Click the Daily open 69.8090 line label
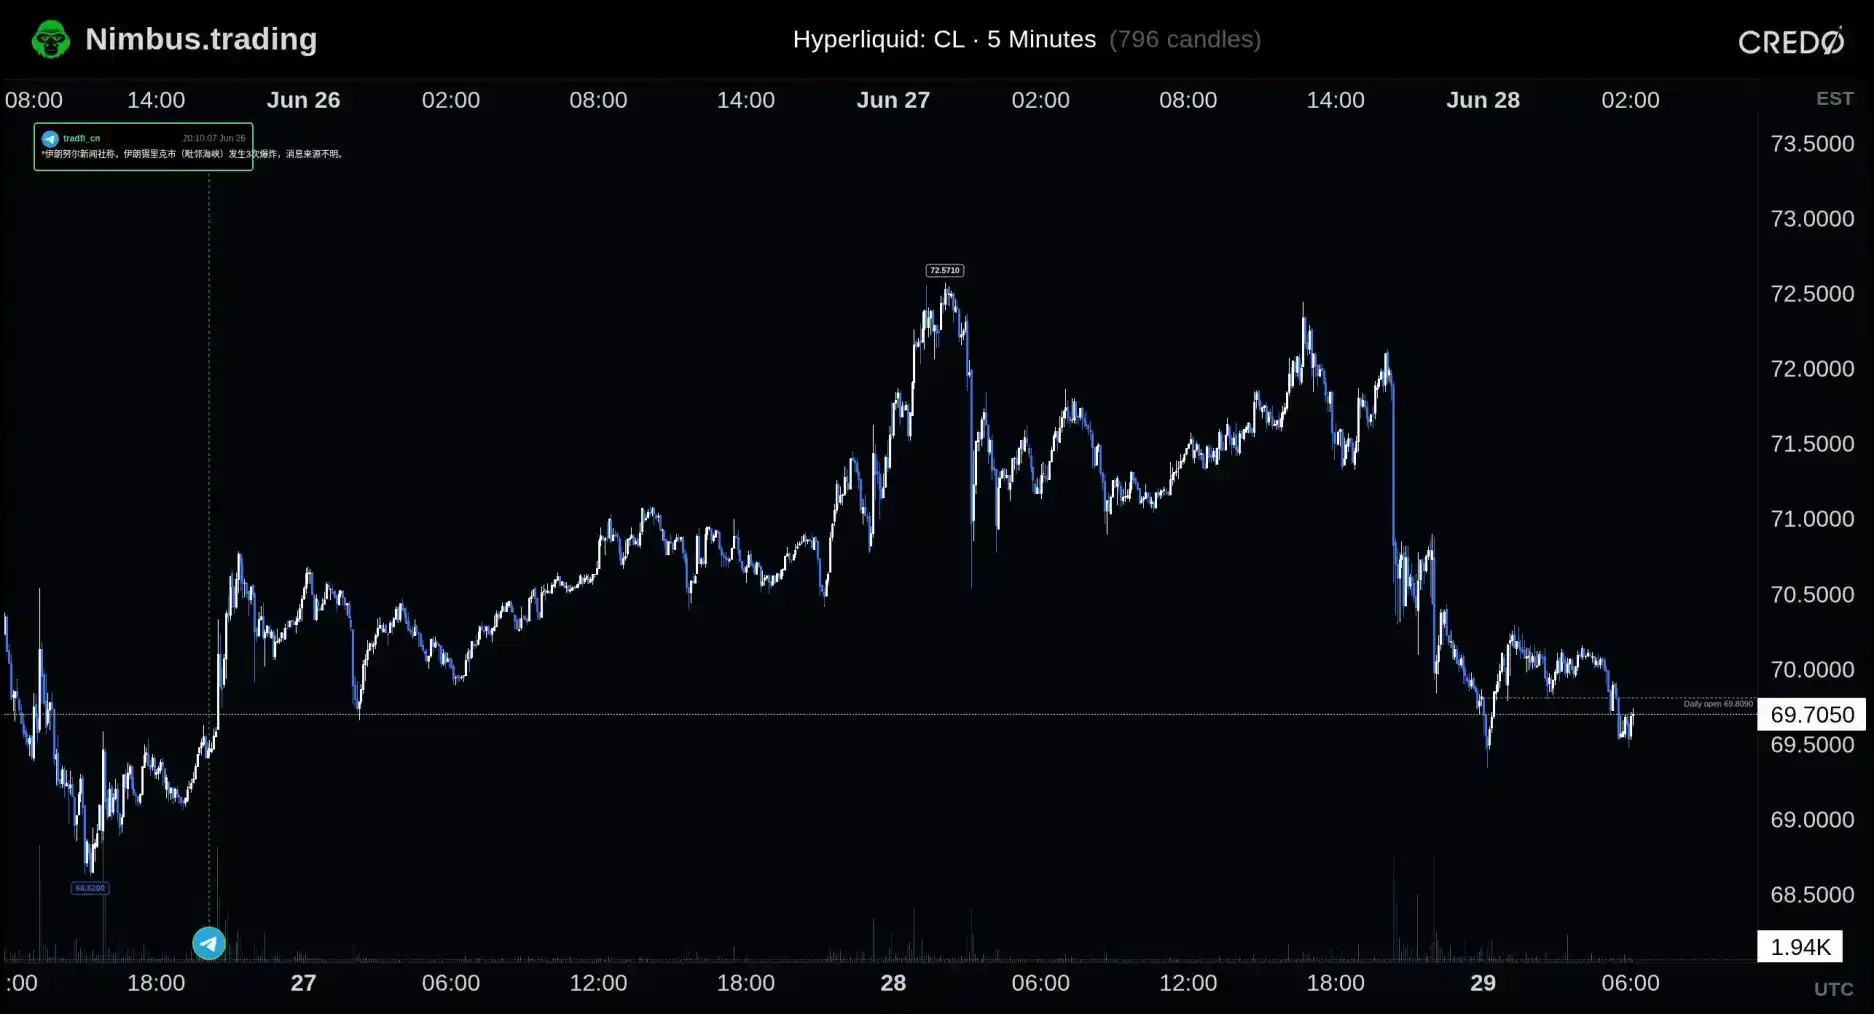This screenshot has width=1874, height=1014. coord(1718,704)
